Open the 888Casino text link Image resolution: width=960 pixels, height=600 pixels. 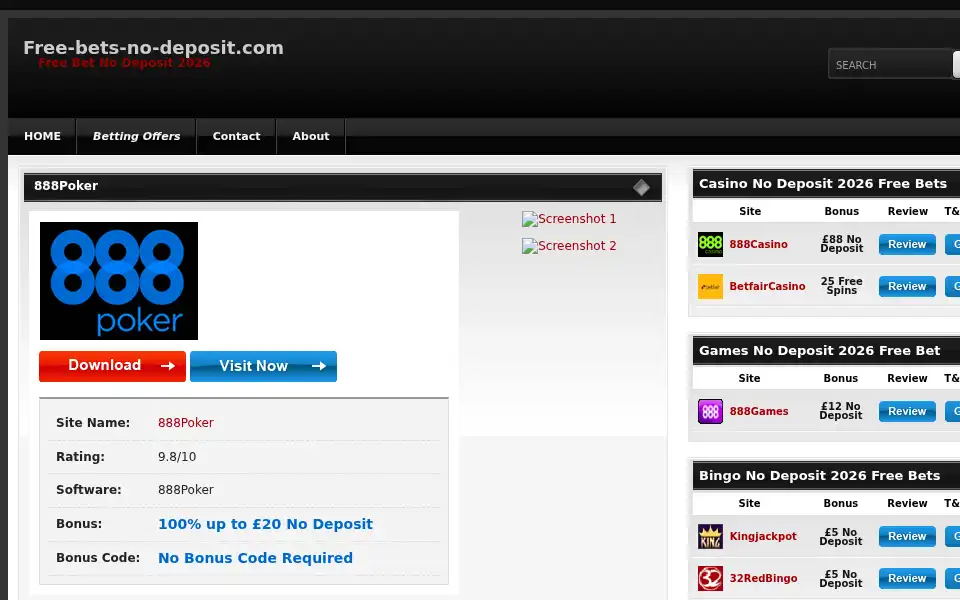pyautogui.click(x=758, y=244)
